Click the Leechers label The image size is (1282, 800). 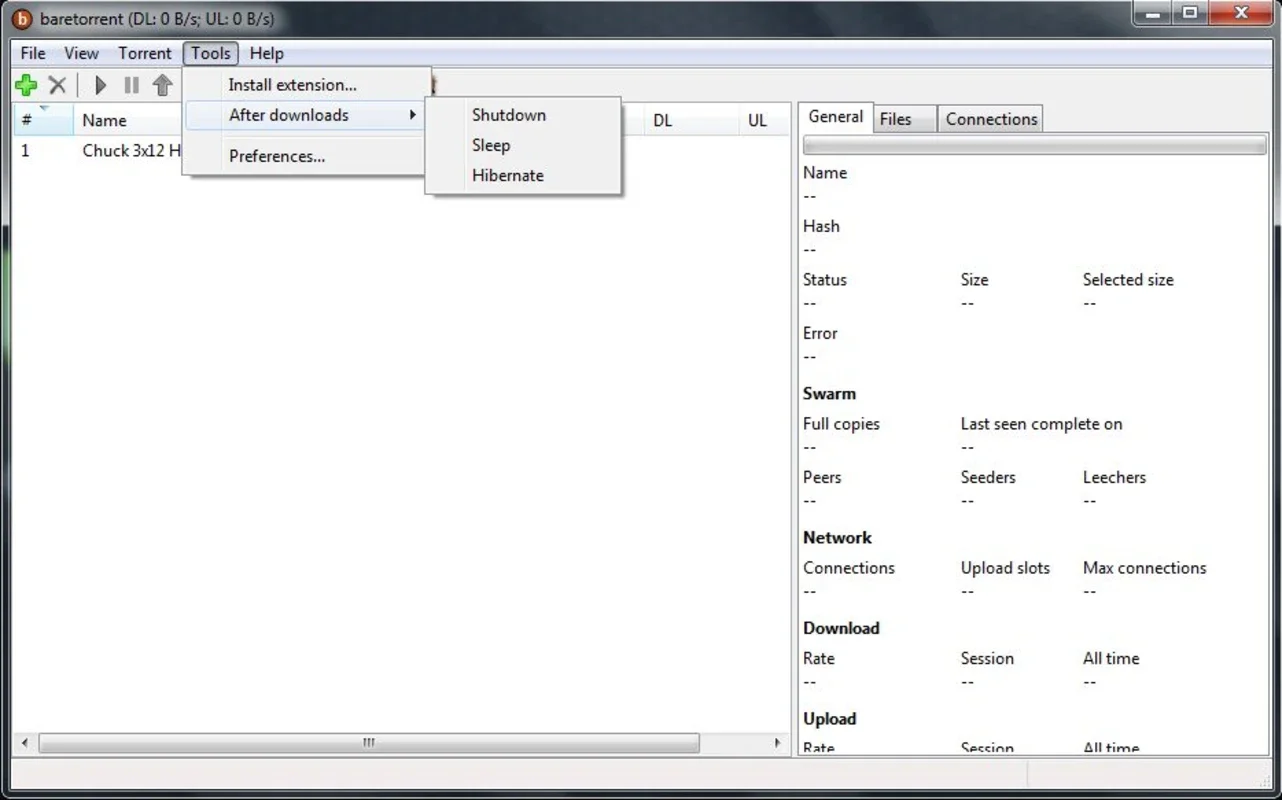point(1114,478)
